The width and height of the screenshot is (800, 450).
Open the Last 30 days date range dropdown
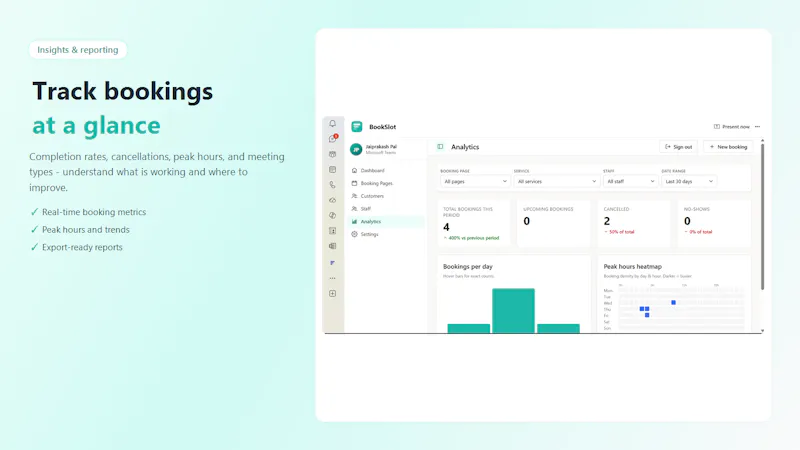[x=689, y=181]
